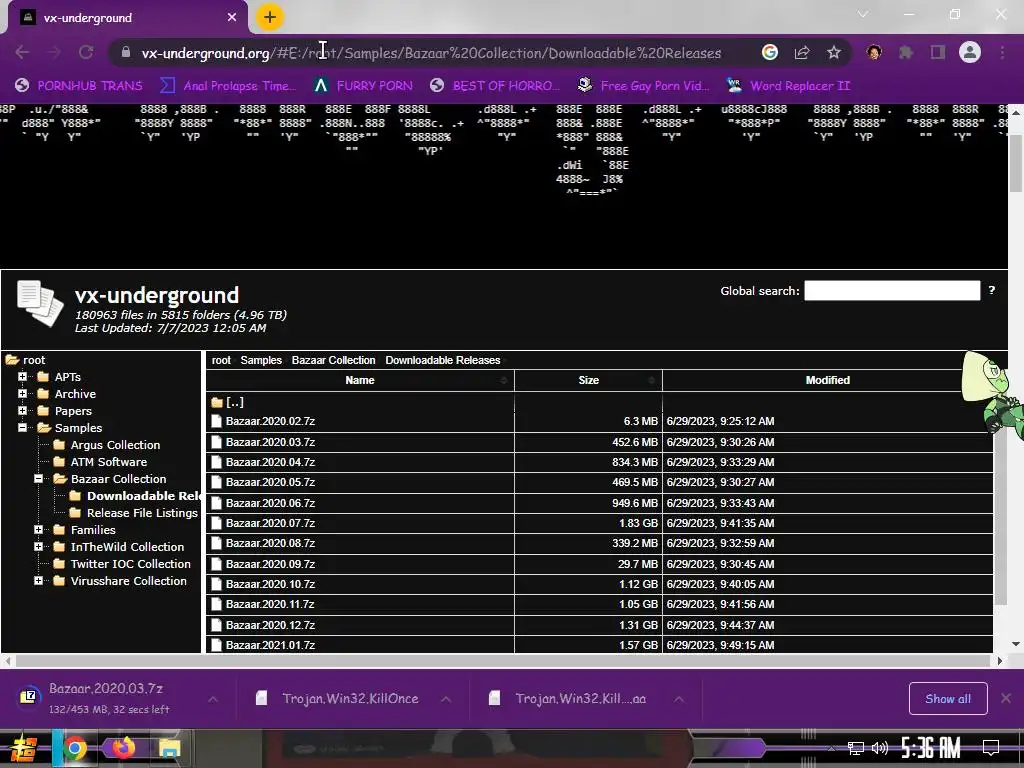Open PORNHUB TRANS bookmark

coord(79,86)
